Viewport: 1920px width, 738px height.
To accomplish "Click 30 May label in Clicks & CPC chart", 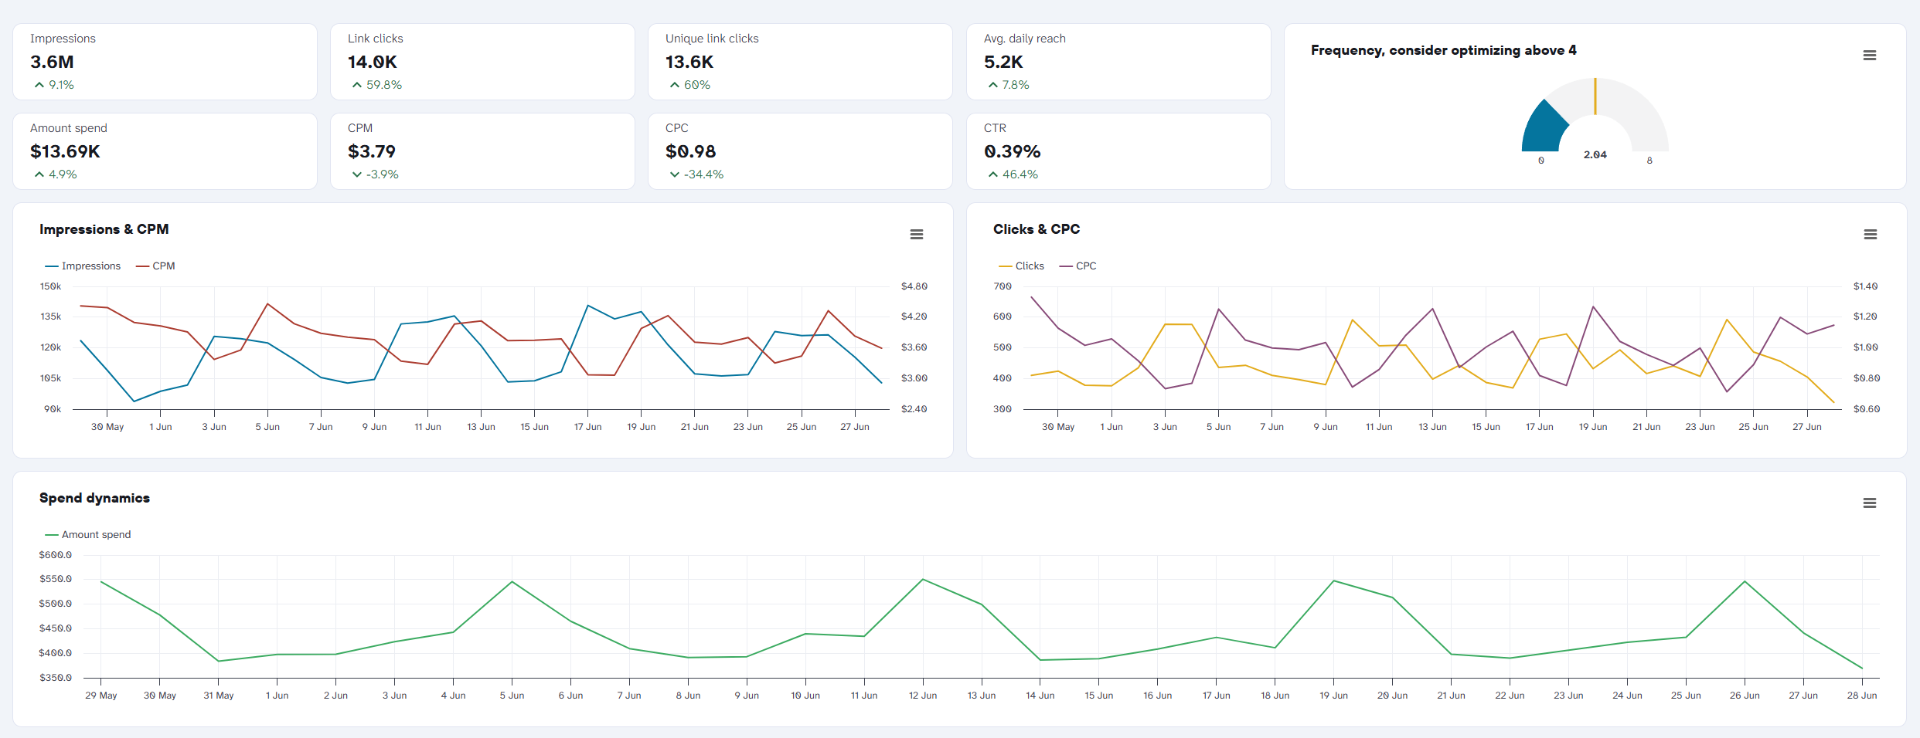I will coord(1058,427).
